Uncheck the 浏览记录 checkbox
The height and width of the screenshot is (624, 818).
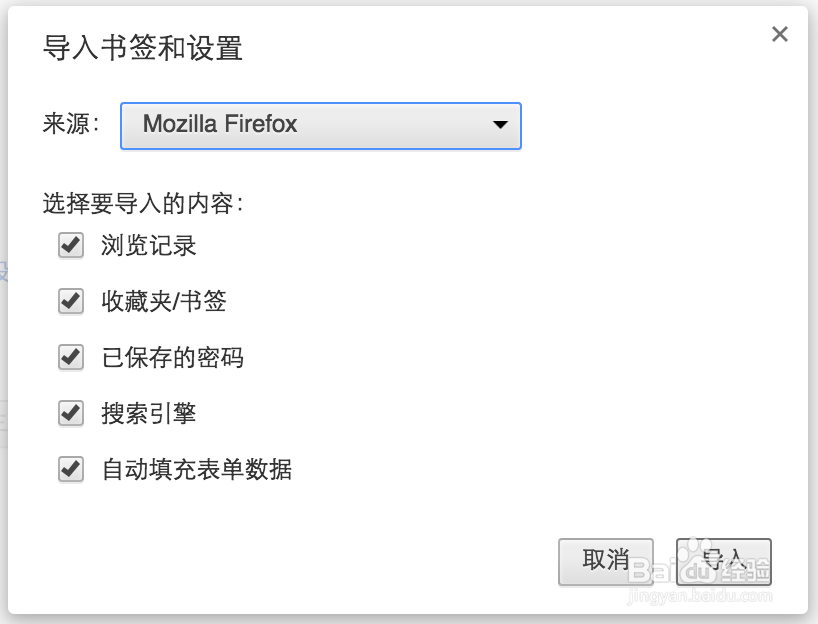70,245
